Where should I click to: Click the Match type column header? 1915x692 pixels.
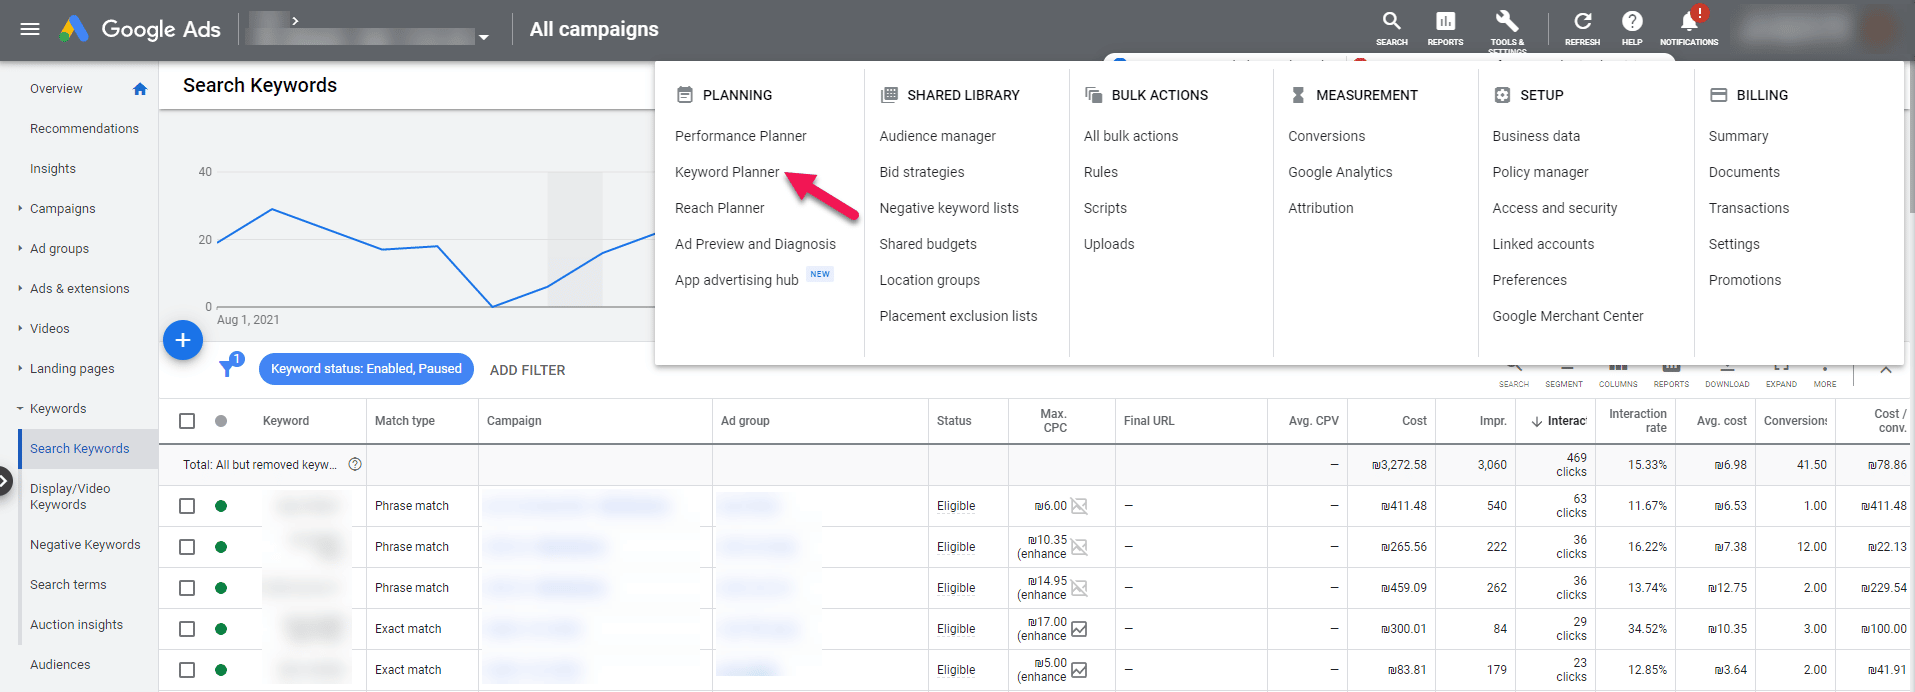tap(405, 421)
